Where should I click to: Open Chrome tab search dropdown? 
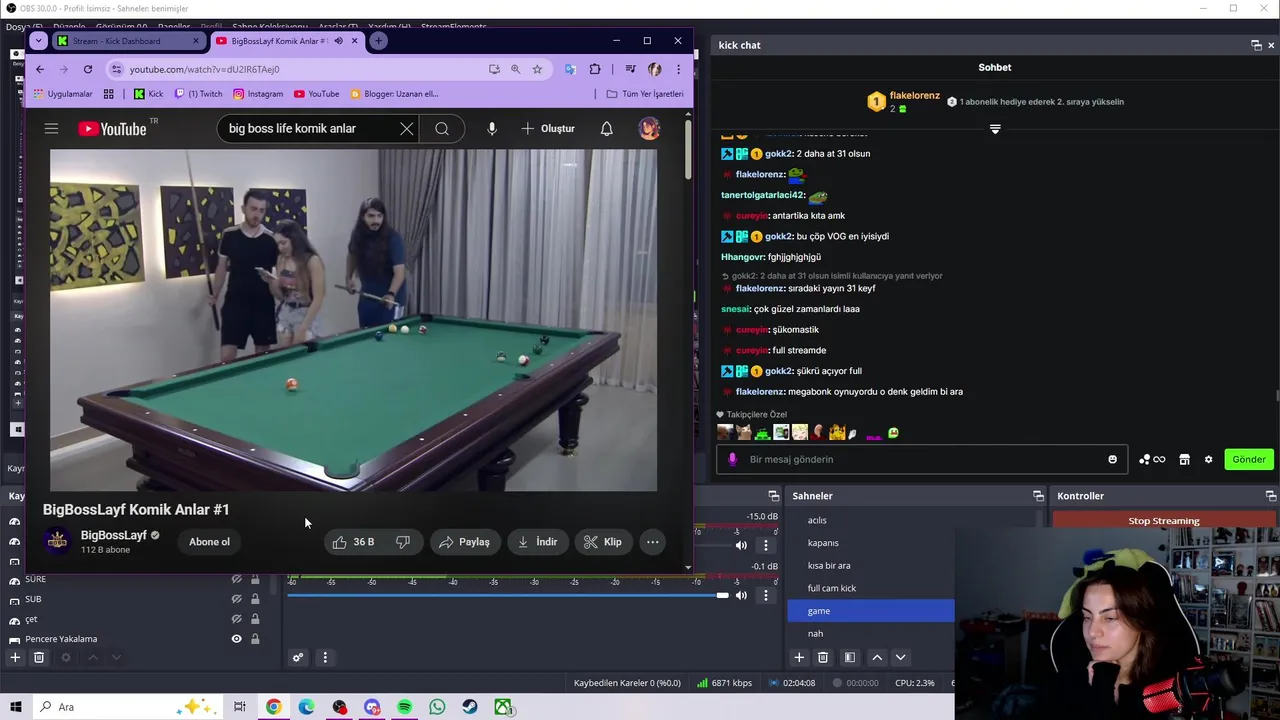coord(38,41)
